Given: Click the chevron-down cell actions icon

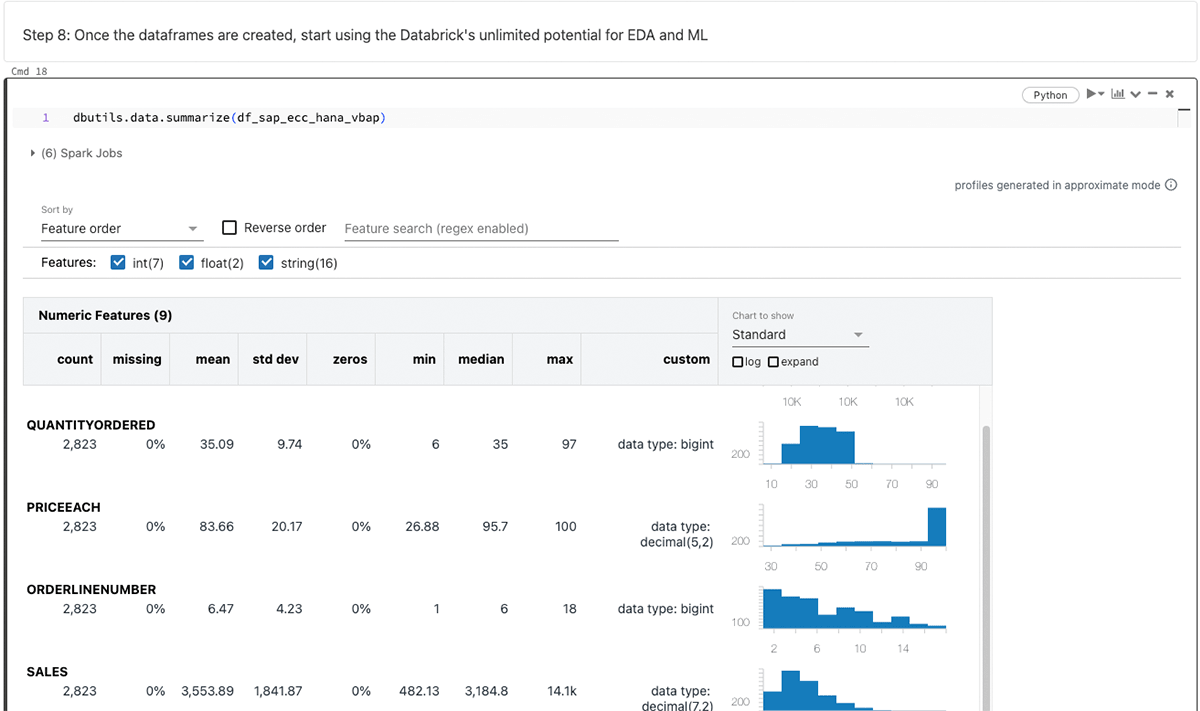Looking at the screenshot, I should point(1135,94).
